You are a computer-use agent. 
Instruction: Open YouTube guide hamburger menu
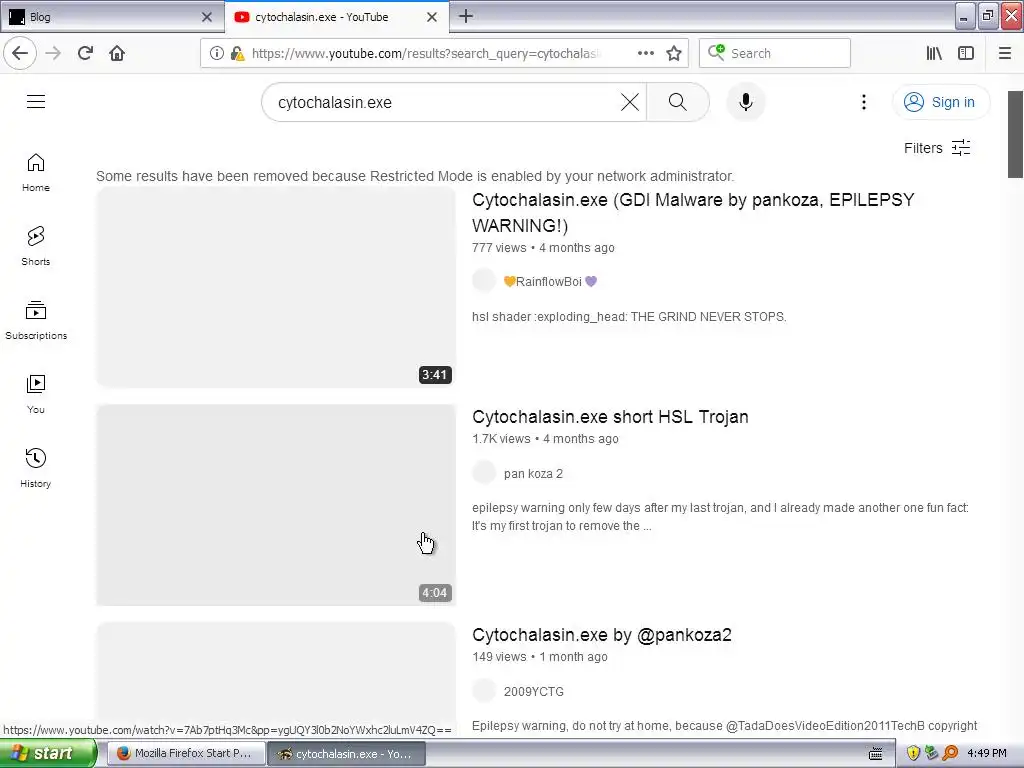click(x=36, y=101)
